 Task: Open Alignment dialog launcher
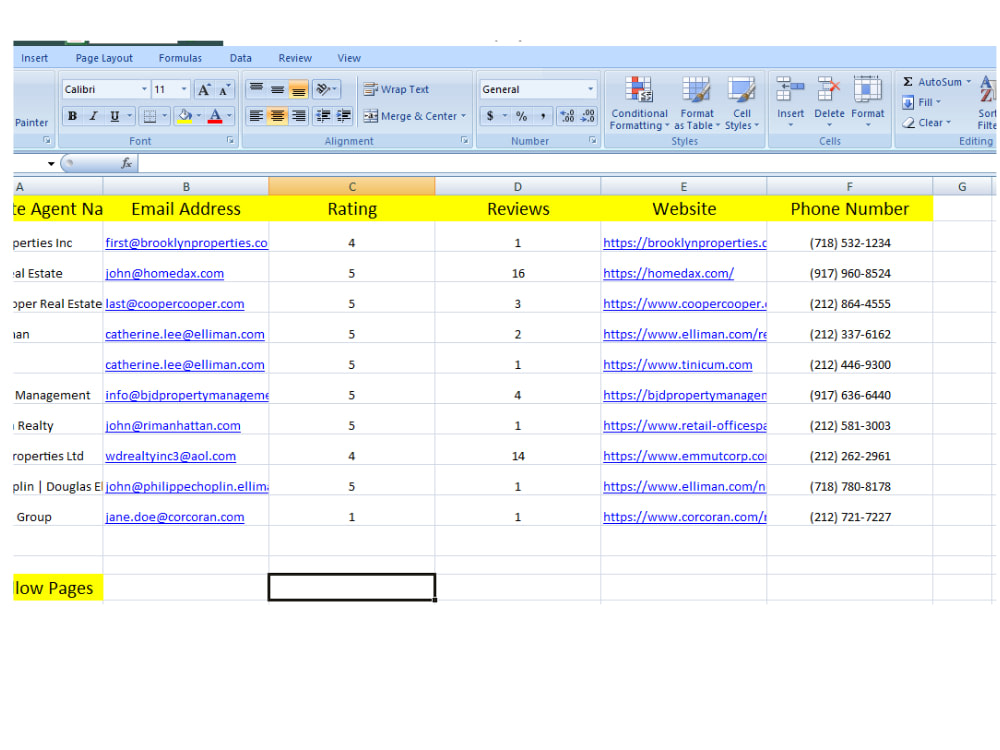(x=464, y=140)
